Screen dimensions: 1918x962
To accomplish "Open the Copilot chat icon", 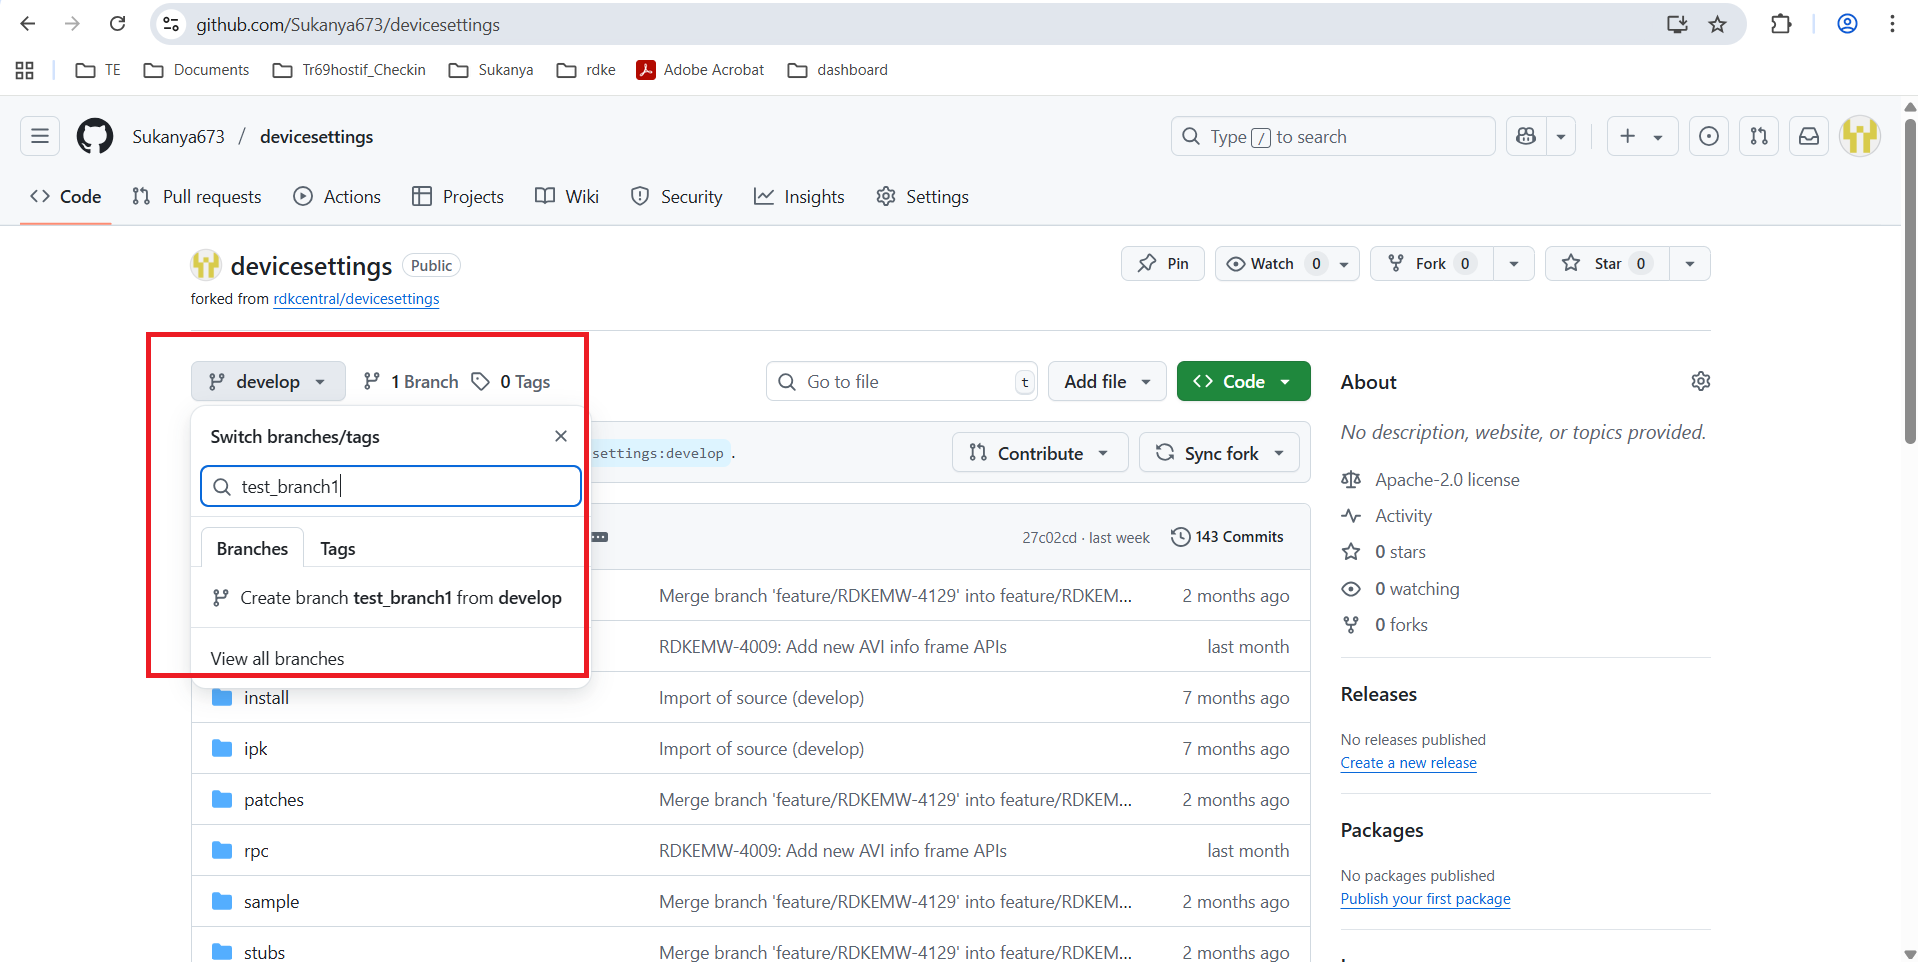I will [x=1526, y=136].
